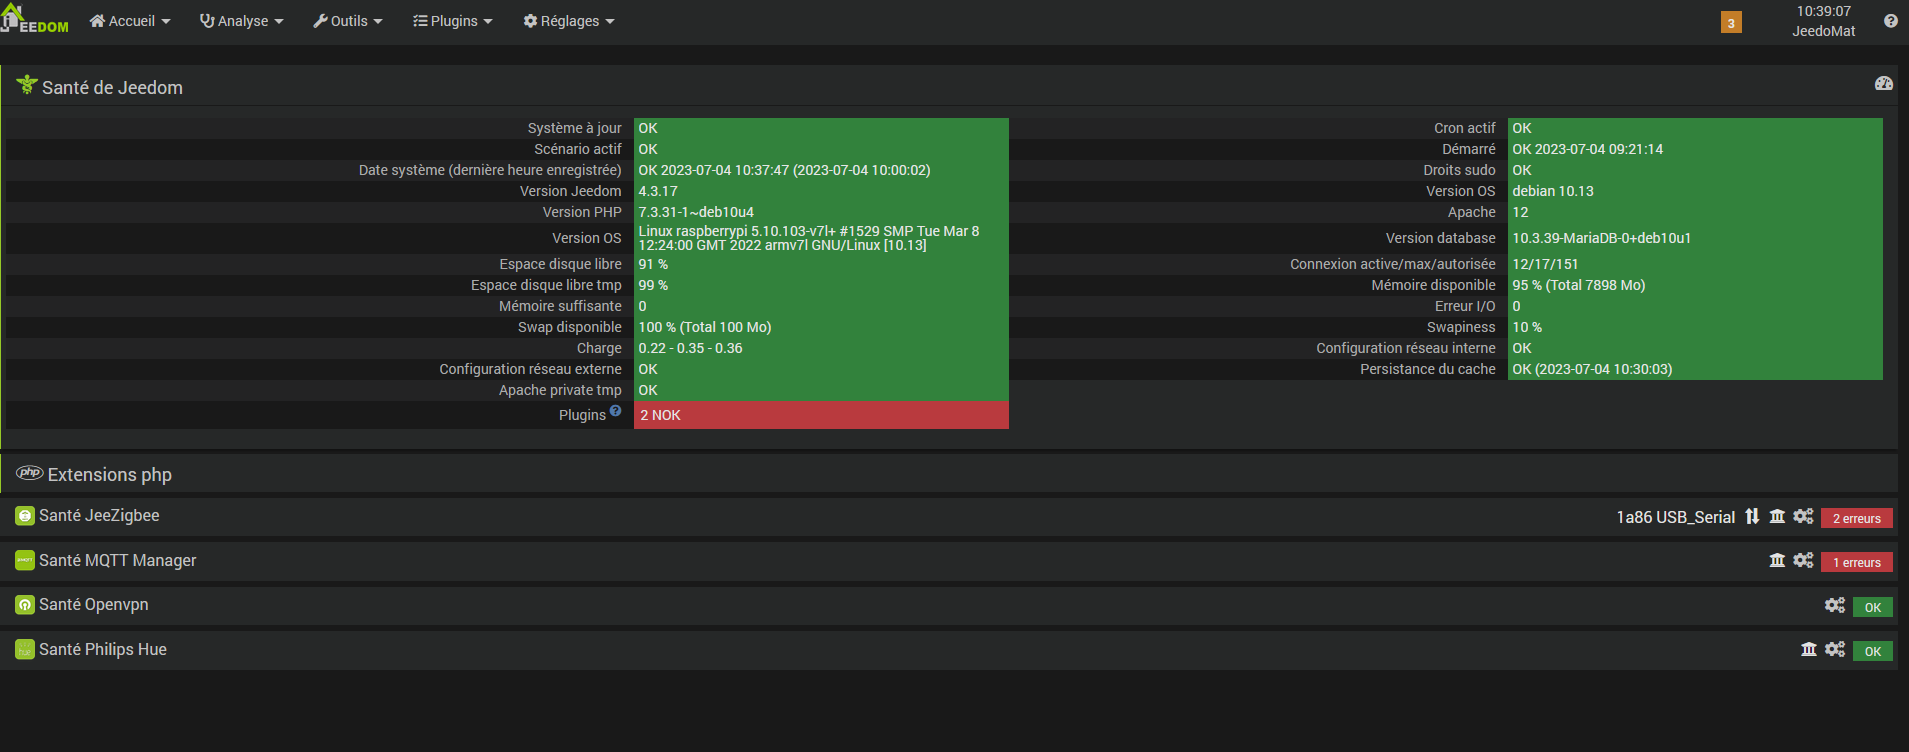
Task: Open Philips Hue configuration gears icon
Action: coord(1835,649)
